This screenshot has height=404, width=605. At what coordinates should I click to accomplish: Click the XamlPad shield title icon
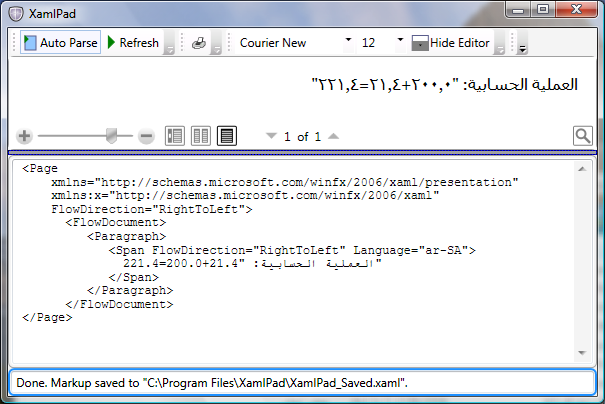pyautogui.click(x=16, y=14)
